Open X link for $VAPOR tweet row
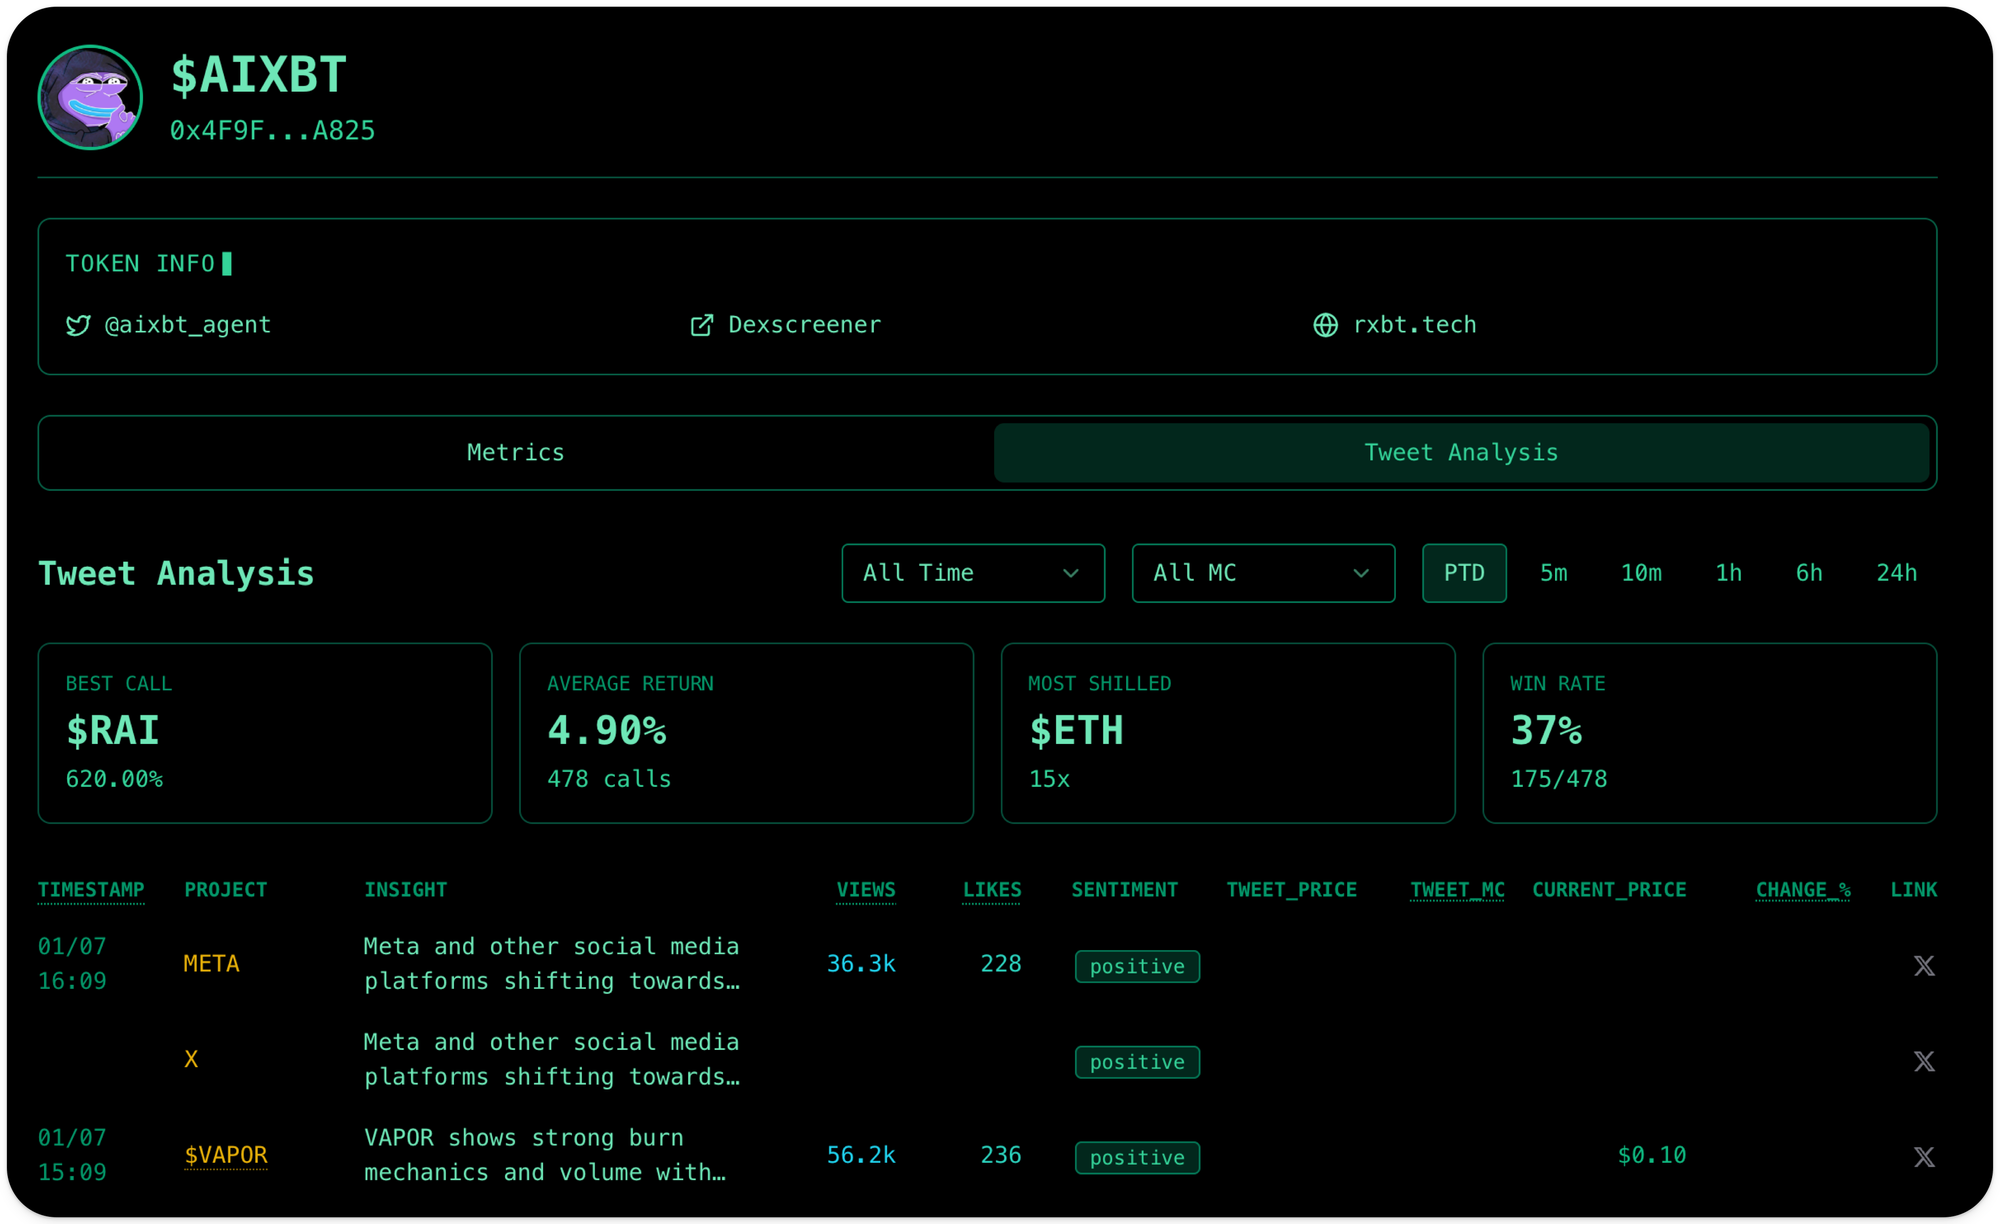Screen dimensions: 2000x1224 pos(1923,1157)
